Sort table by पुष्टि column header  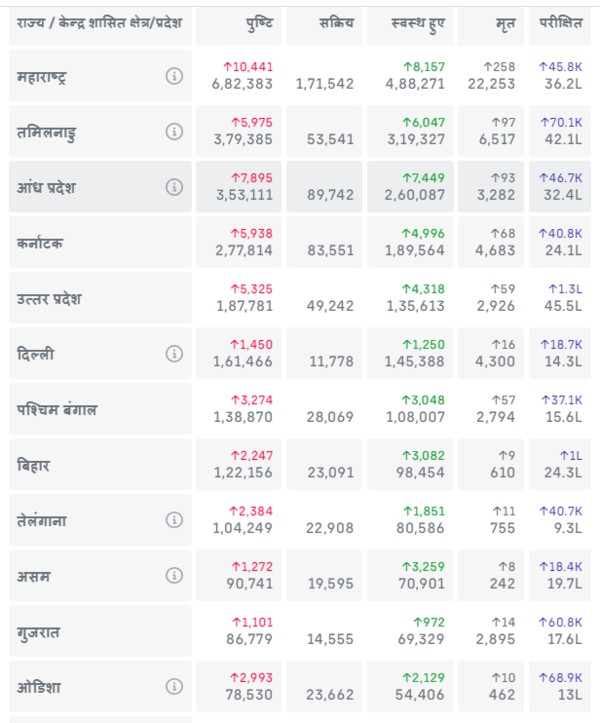(257, 23)
